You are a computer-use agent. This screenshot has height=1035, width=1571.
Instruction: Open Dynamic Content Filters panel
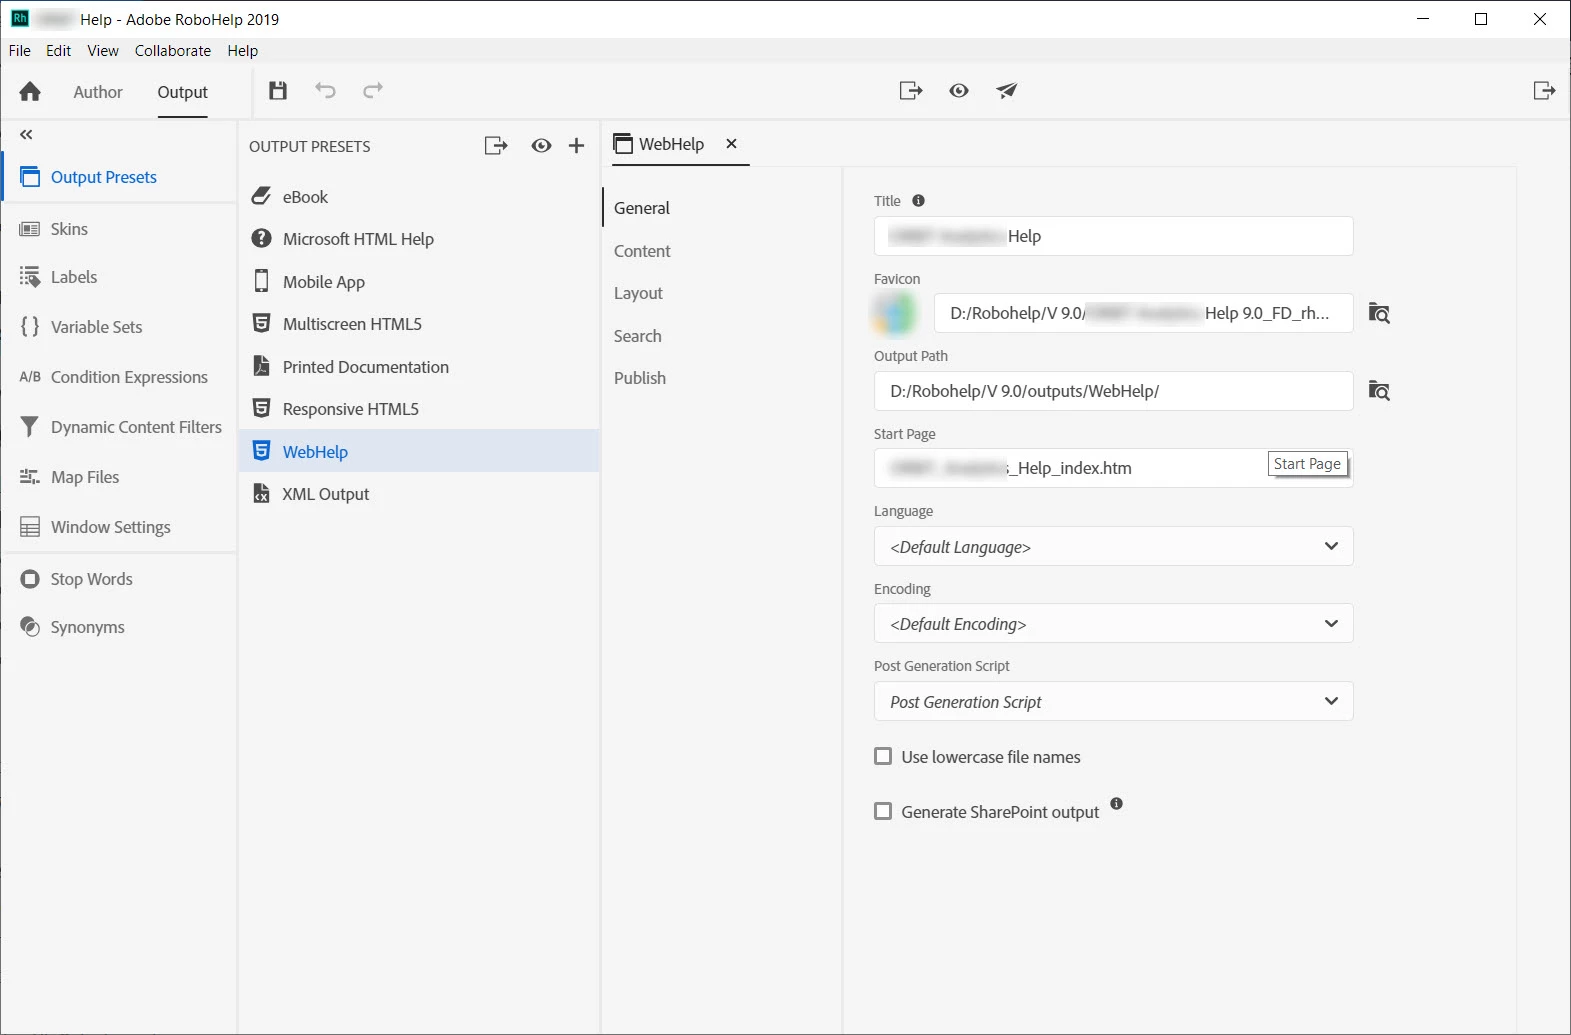coord(119,427)
